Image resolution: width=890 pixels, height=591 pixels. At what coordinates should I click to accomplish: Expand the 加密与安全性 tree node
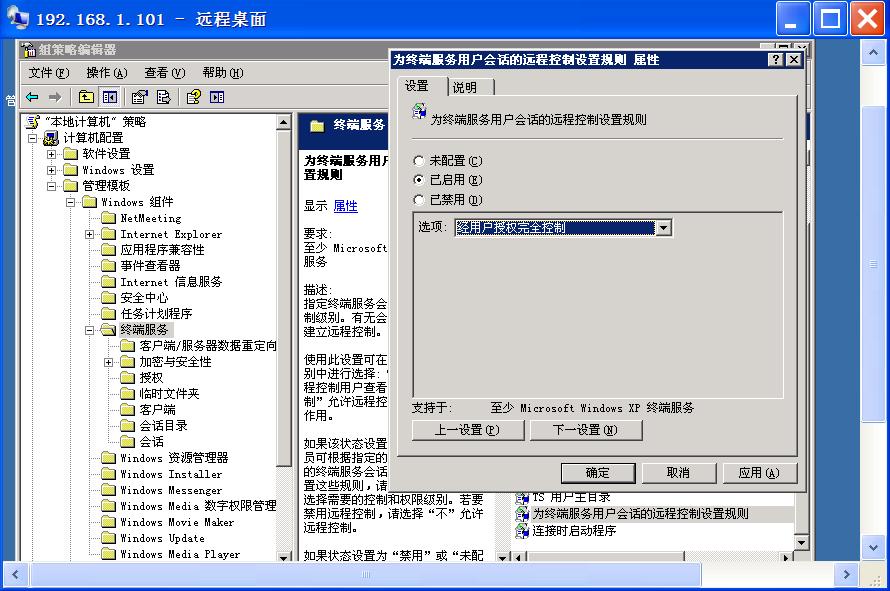108,362
